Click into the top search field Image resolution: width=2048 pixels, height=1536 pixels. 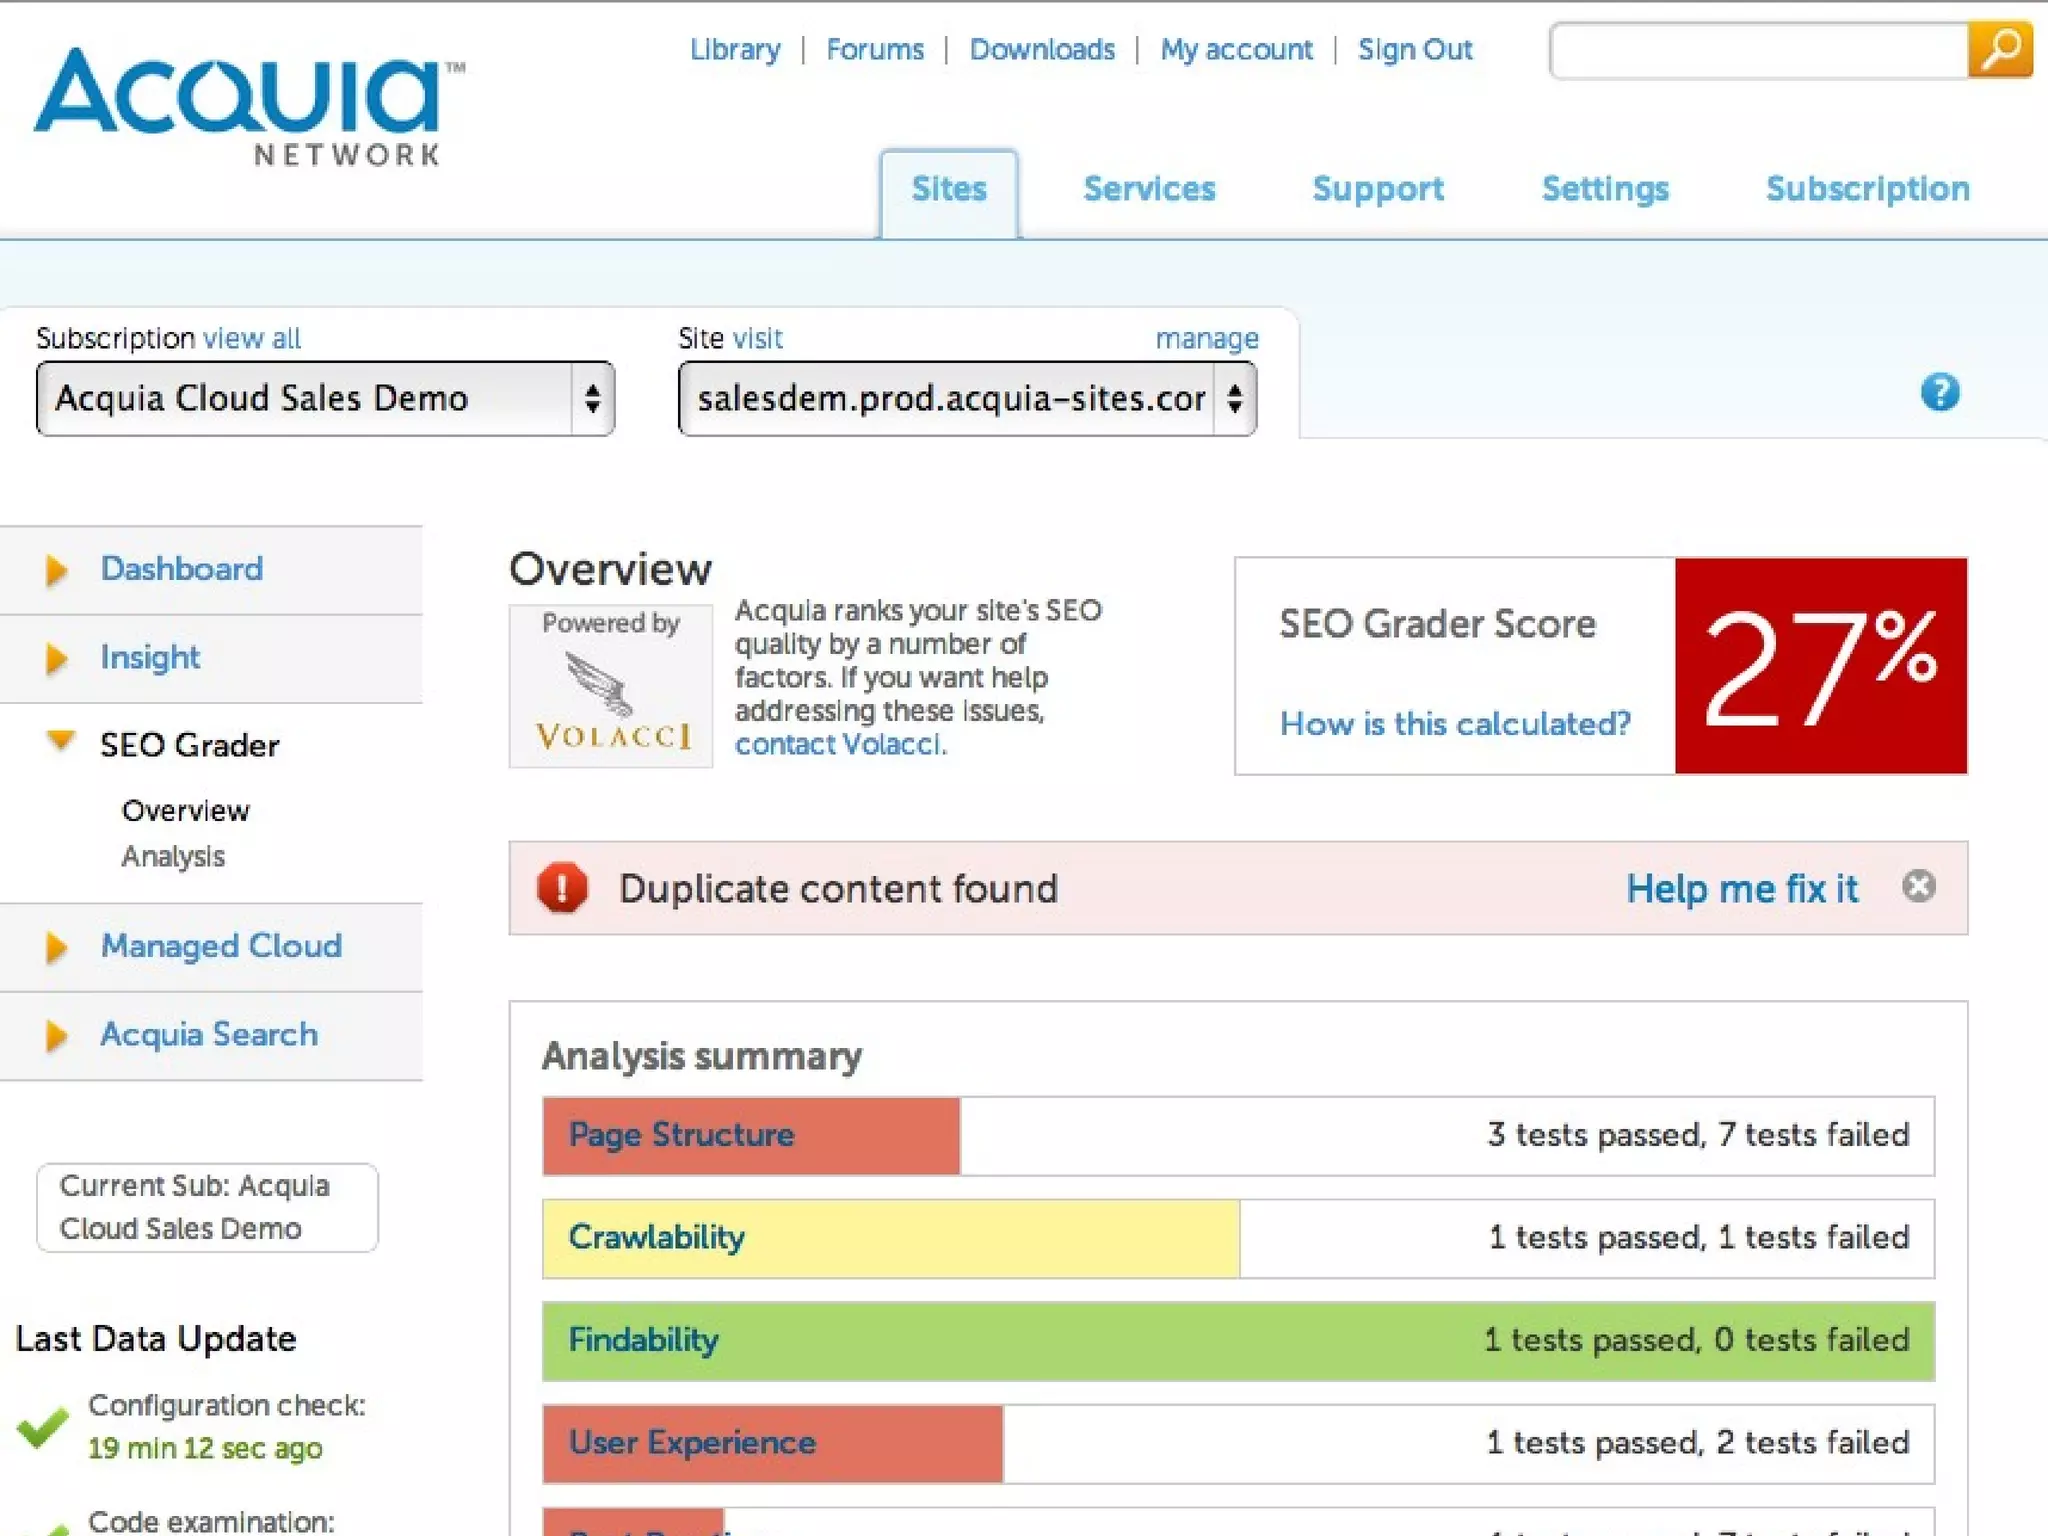[x=1758, y=50]
